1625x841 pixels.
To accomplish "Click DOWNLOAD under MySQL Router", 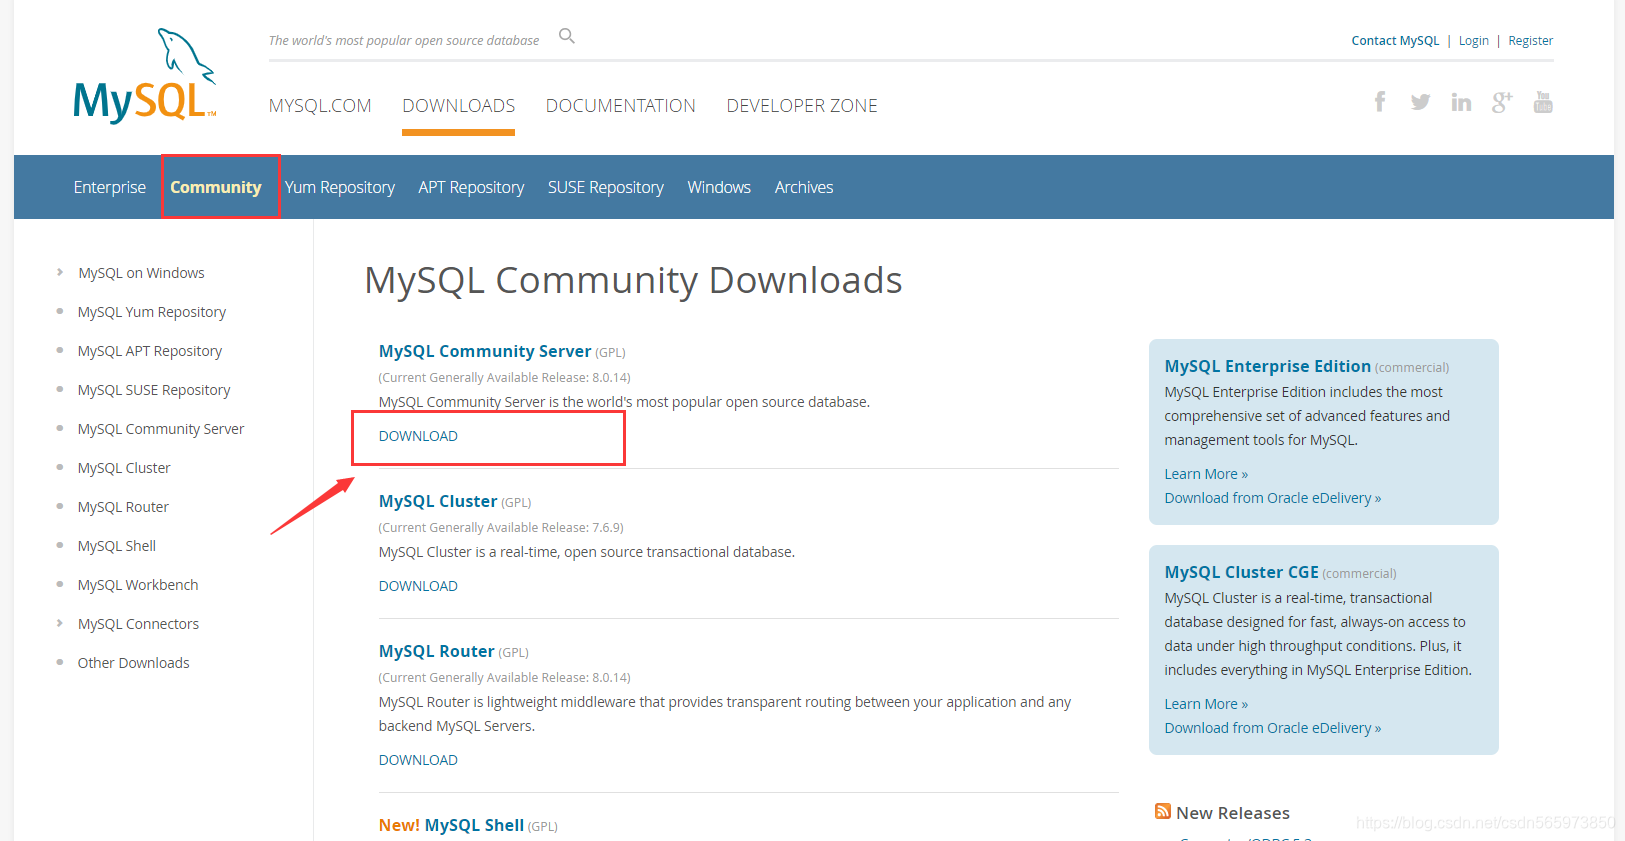I will (x=418, y=760).
